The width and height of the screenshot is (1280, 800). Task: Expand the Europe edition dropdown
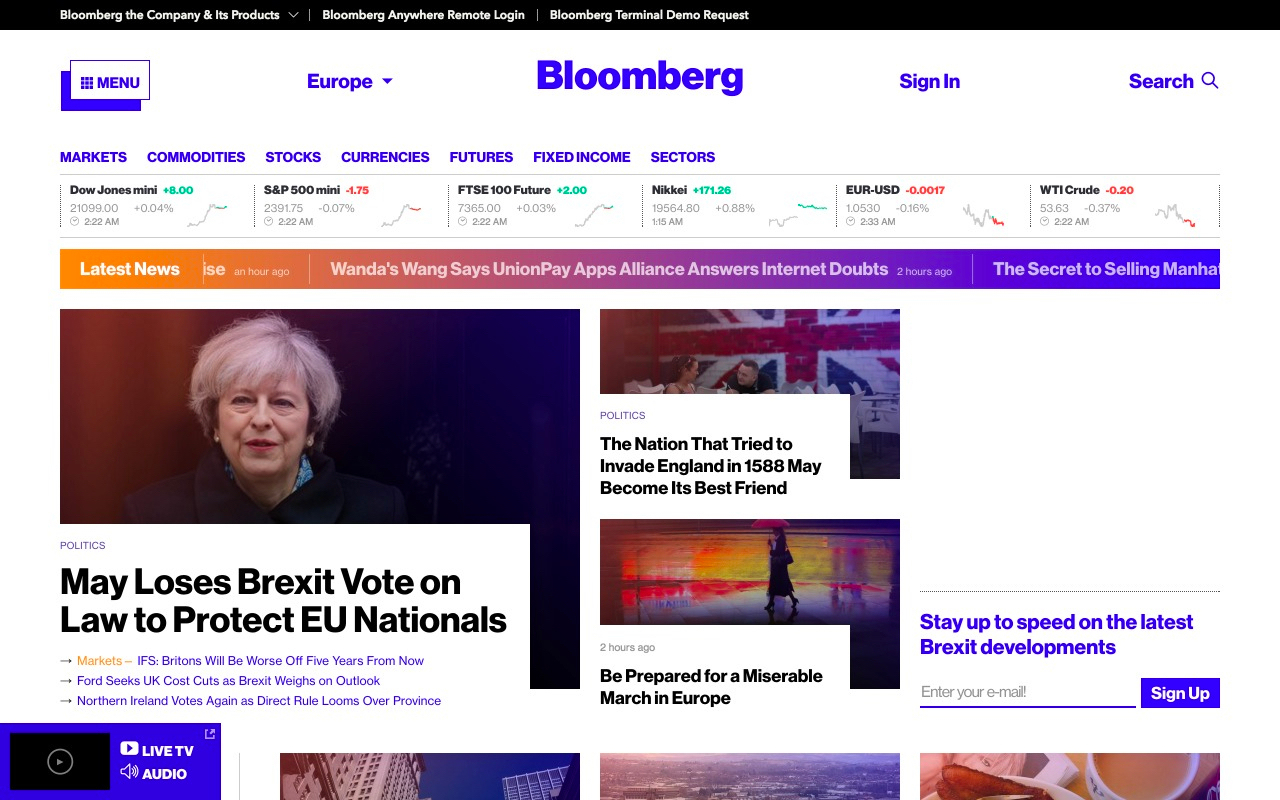coord(350,82)
